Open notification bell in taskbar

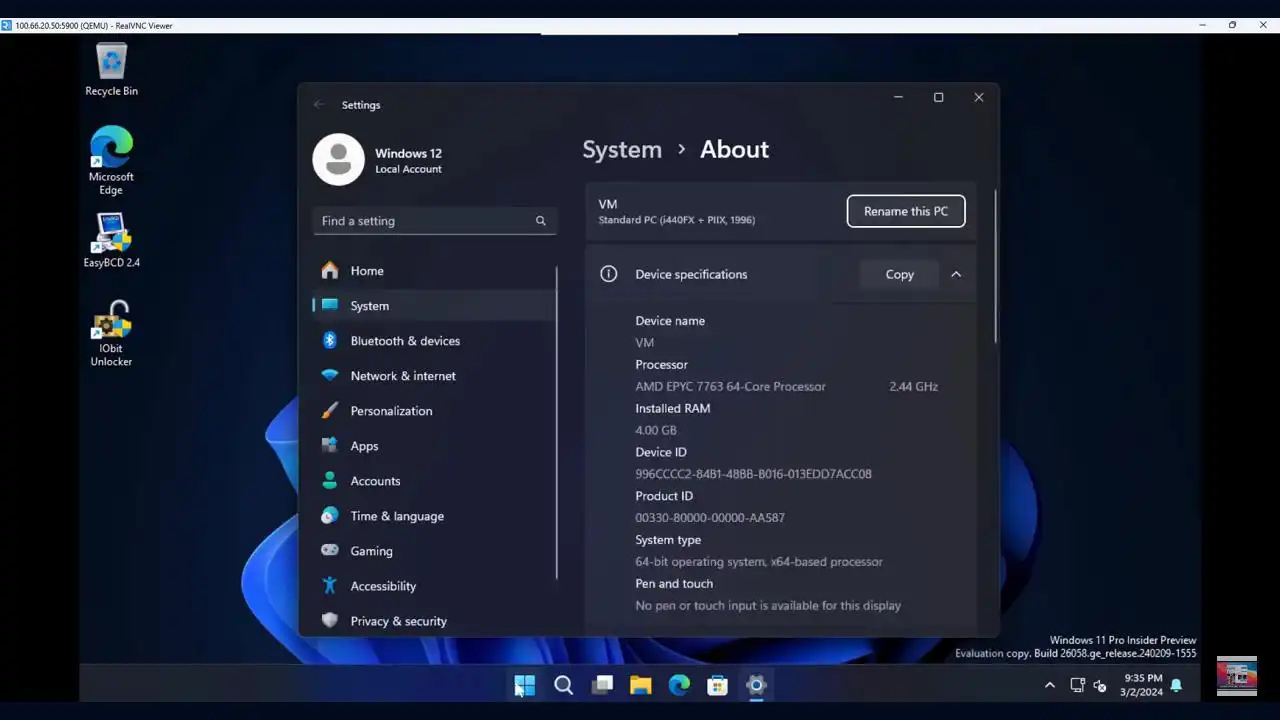pos(1176,685)
